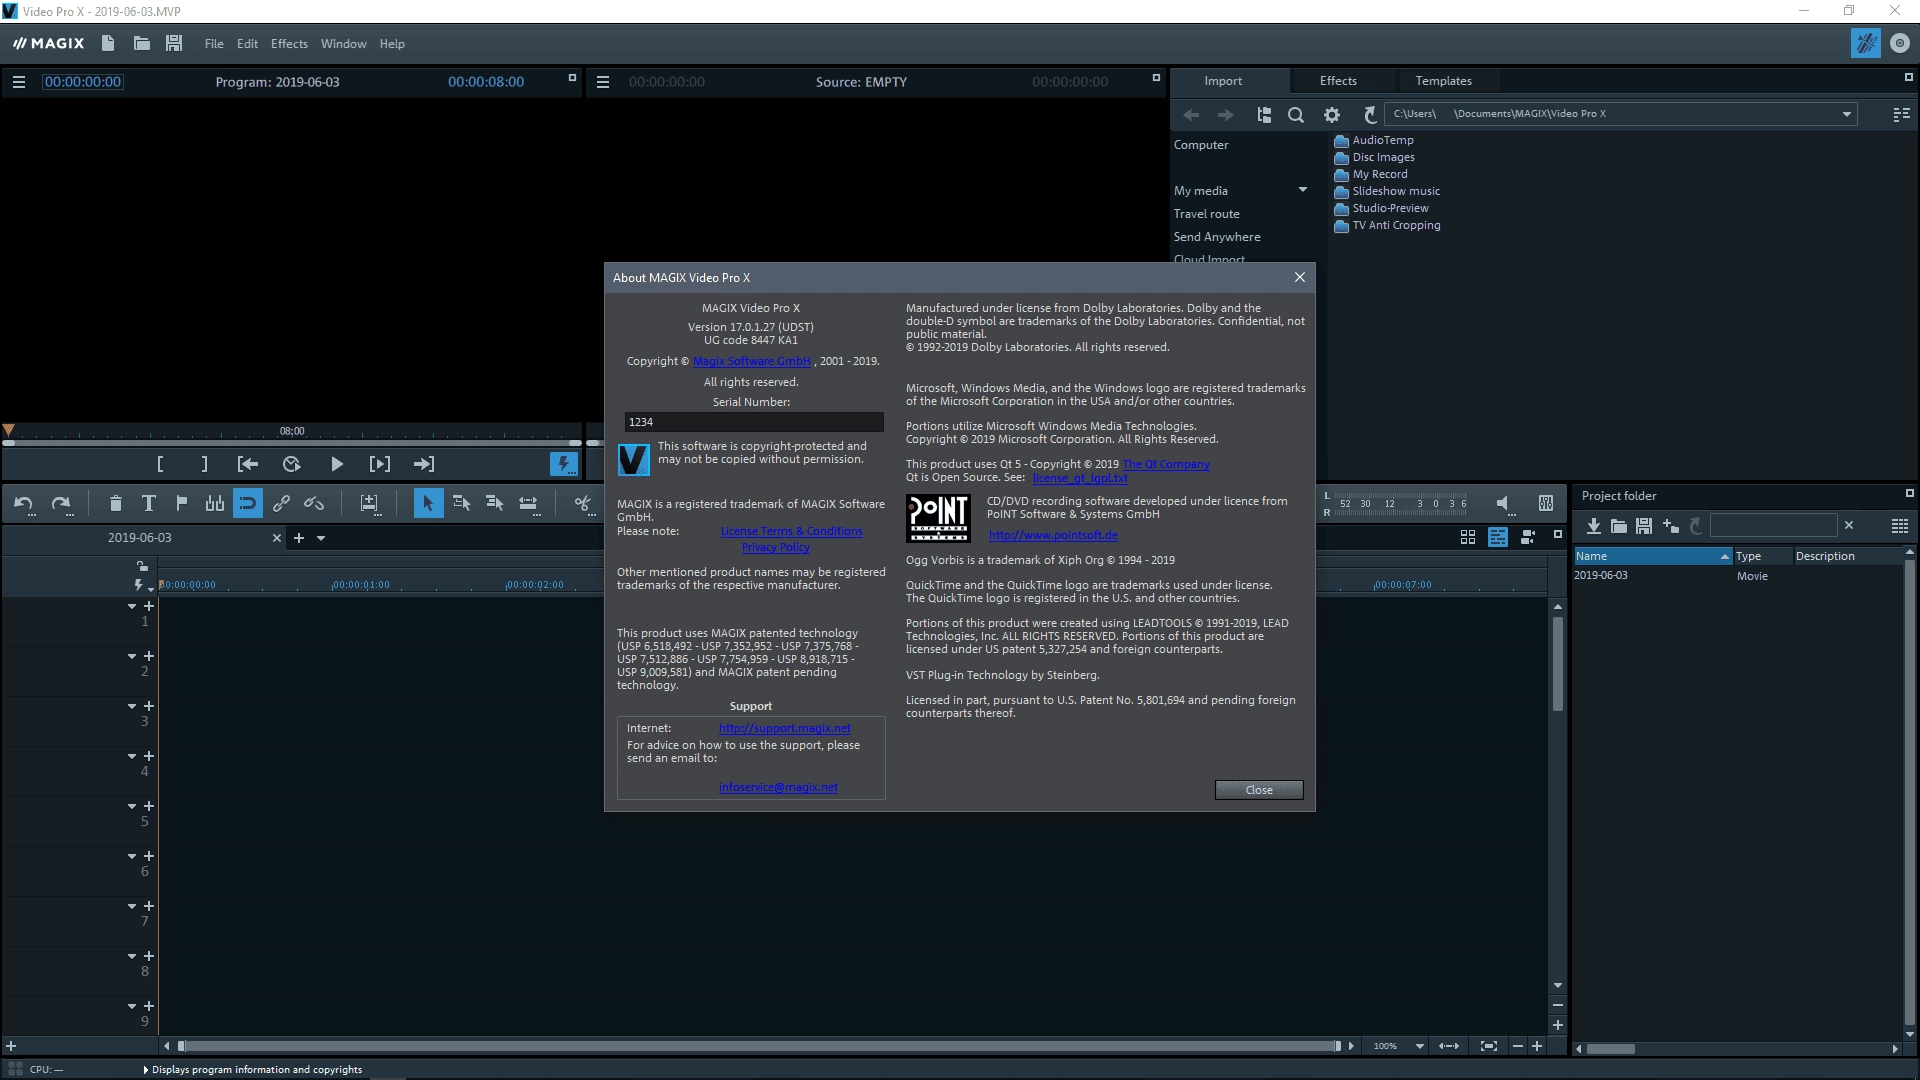Select the single object mouse mode arrow
Viewport: 1920px width, 1080px height.
428,503
